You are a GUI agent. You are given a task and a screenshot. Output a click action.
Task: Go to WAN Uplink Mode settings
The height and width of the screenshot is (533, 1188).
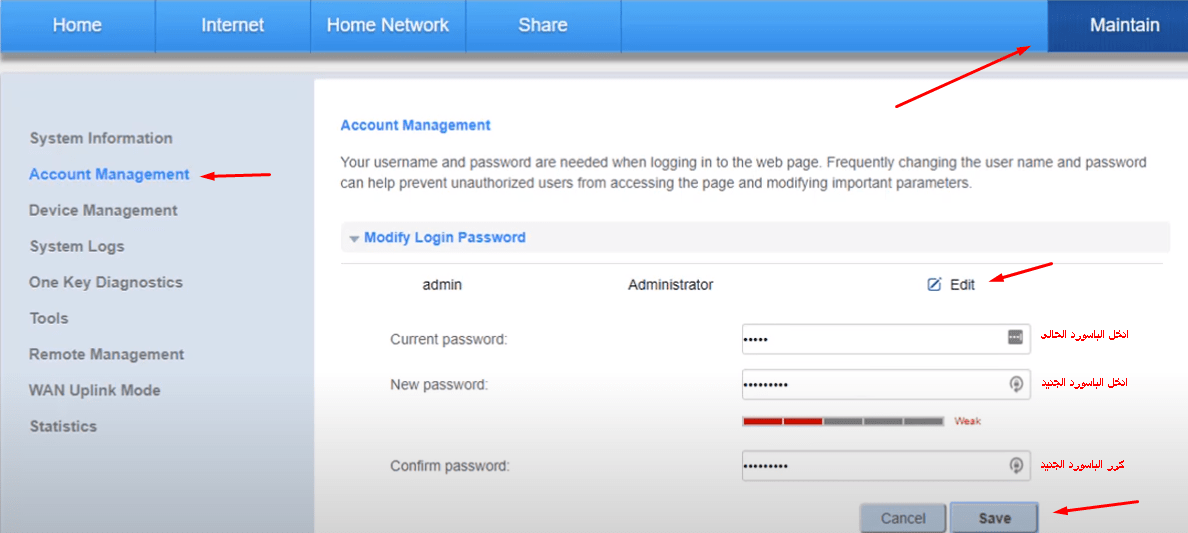click(95, 390)
